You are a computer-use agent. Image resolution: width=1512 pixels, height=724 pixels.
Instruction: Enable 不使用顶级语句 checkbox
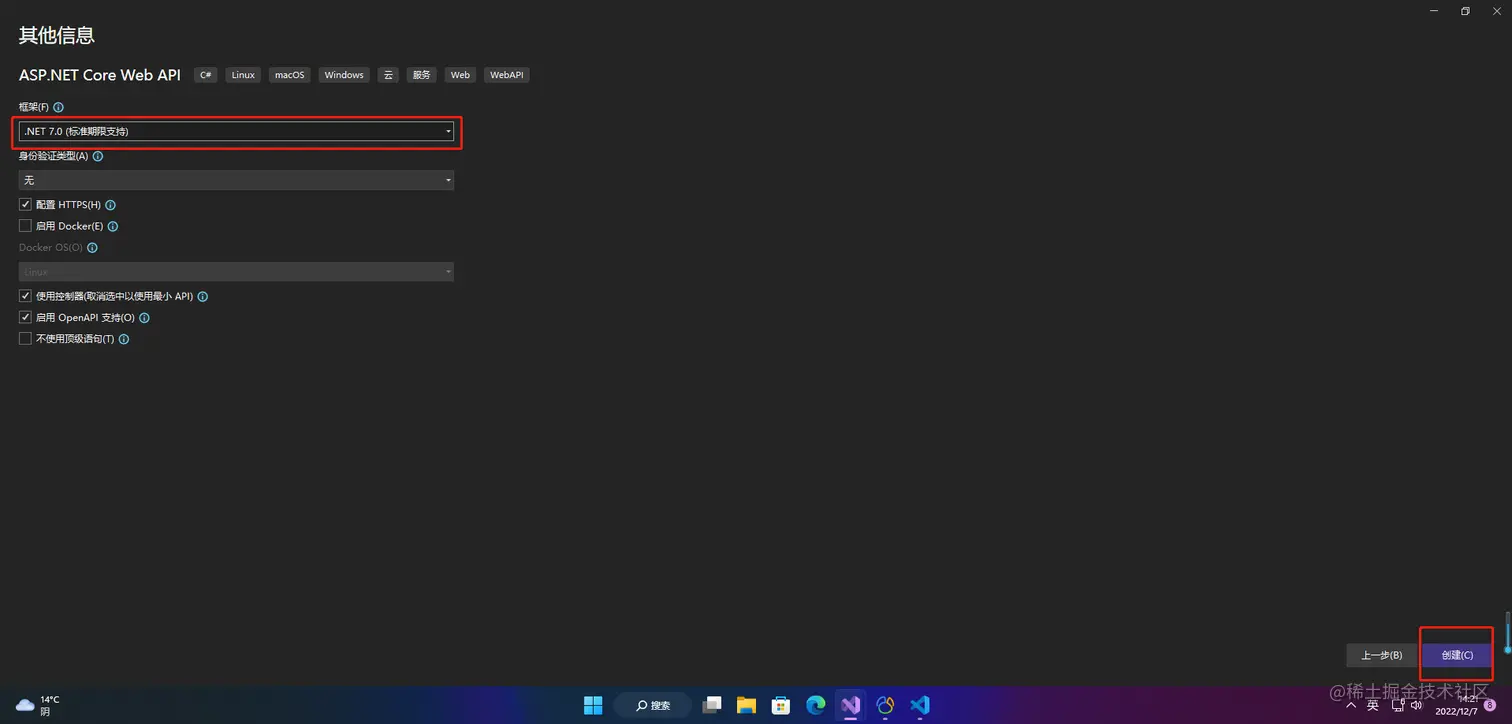click(26, 339)
